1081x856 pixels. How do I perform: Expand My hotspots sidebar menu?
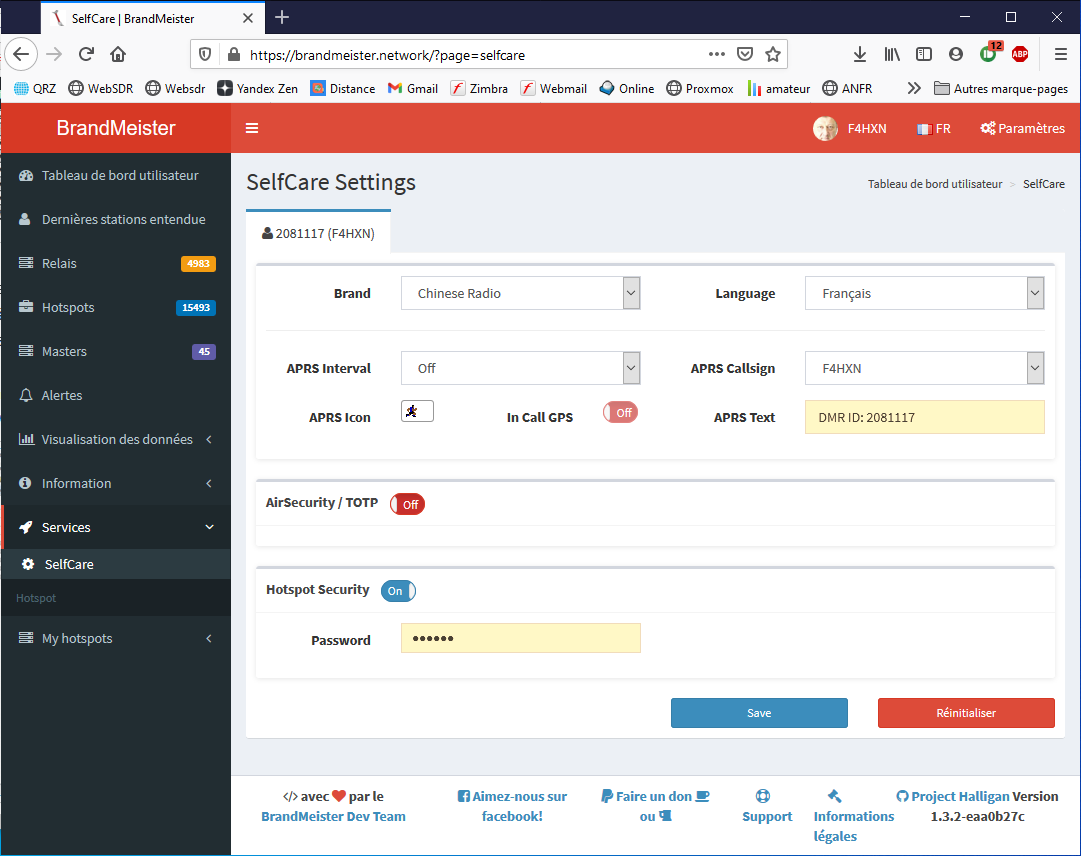pyautogui.click(x=116, y=638)
